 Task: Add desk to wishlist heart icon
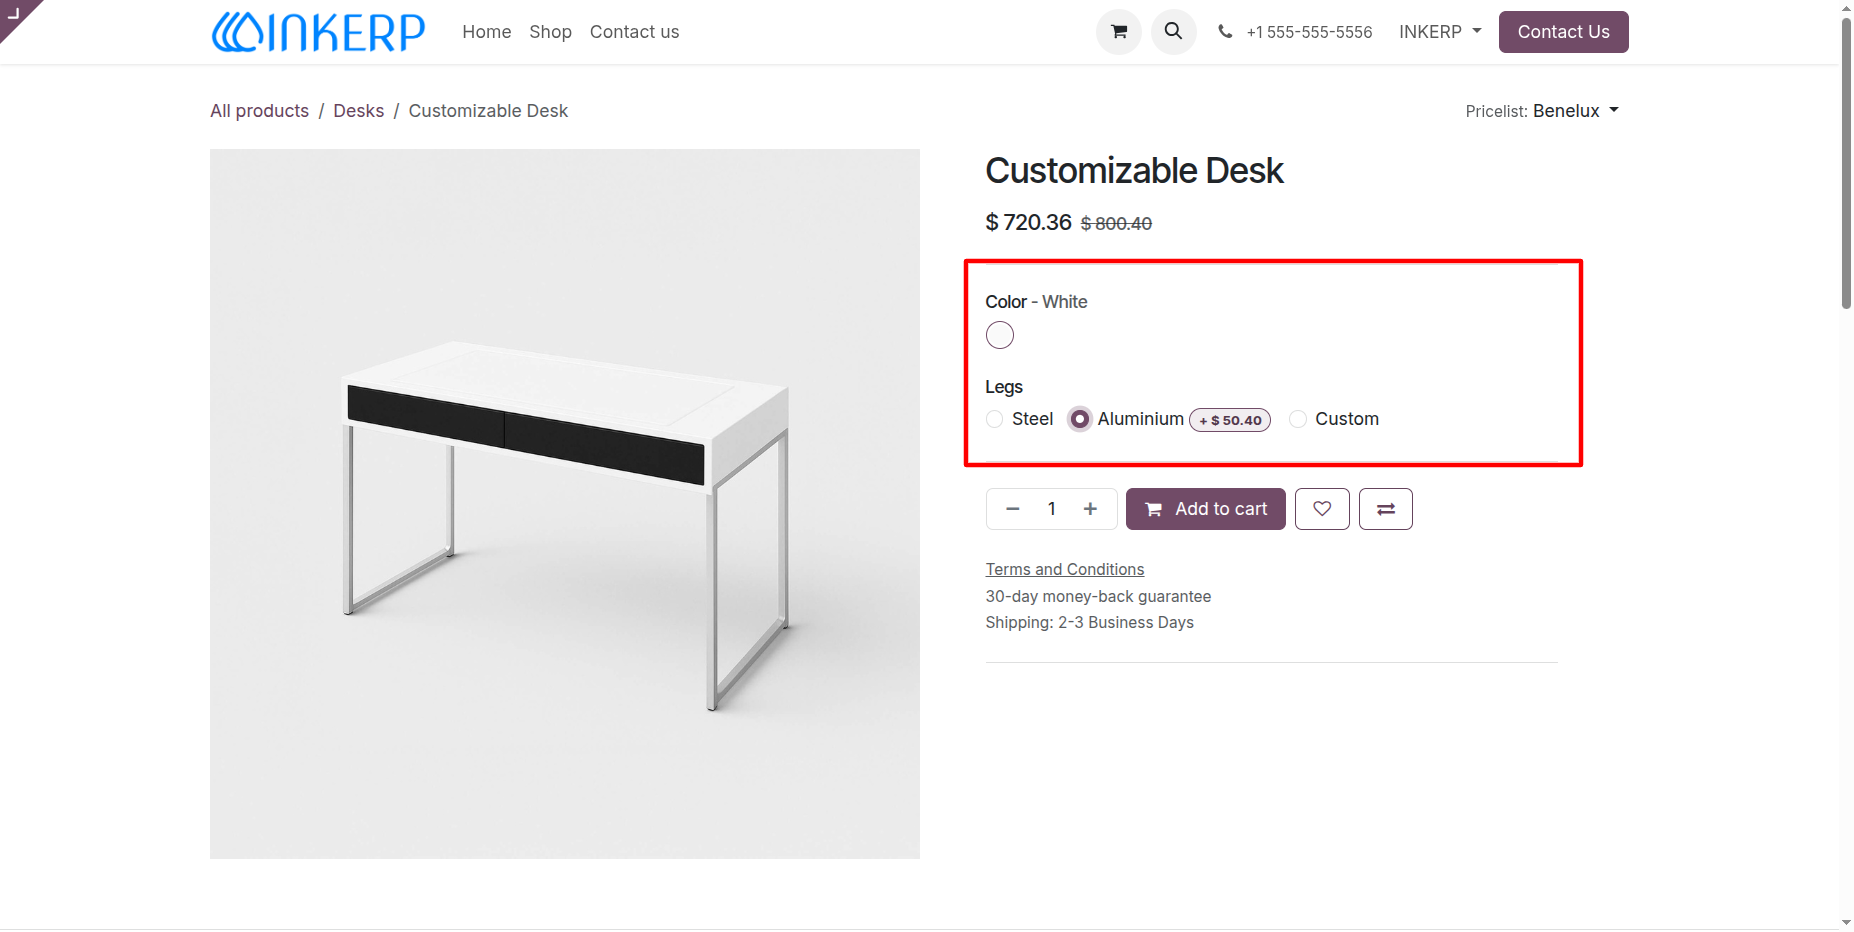[x=1322, y=509]
